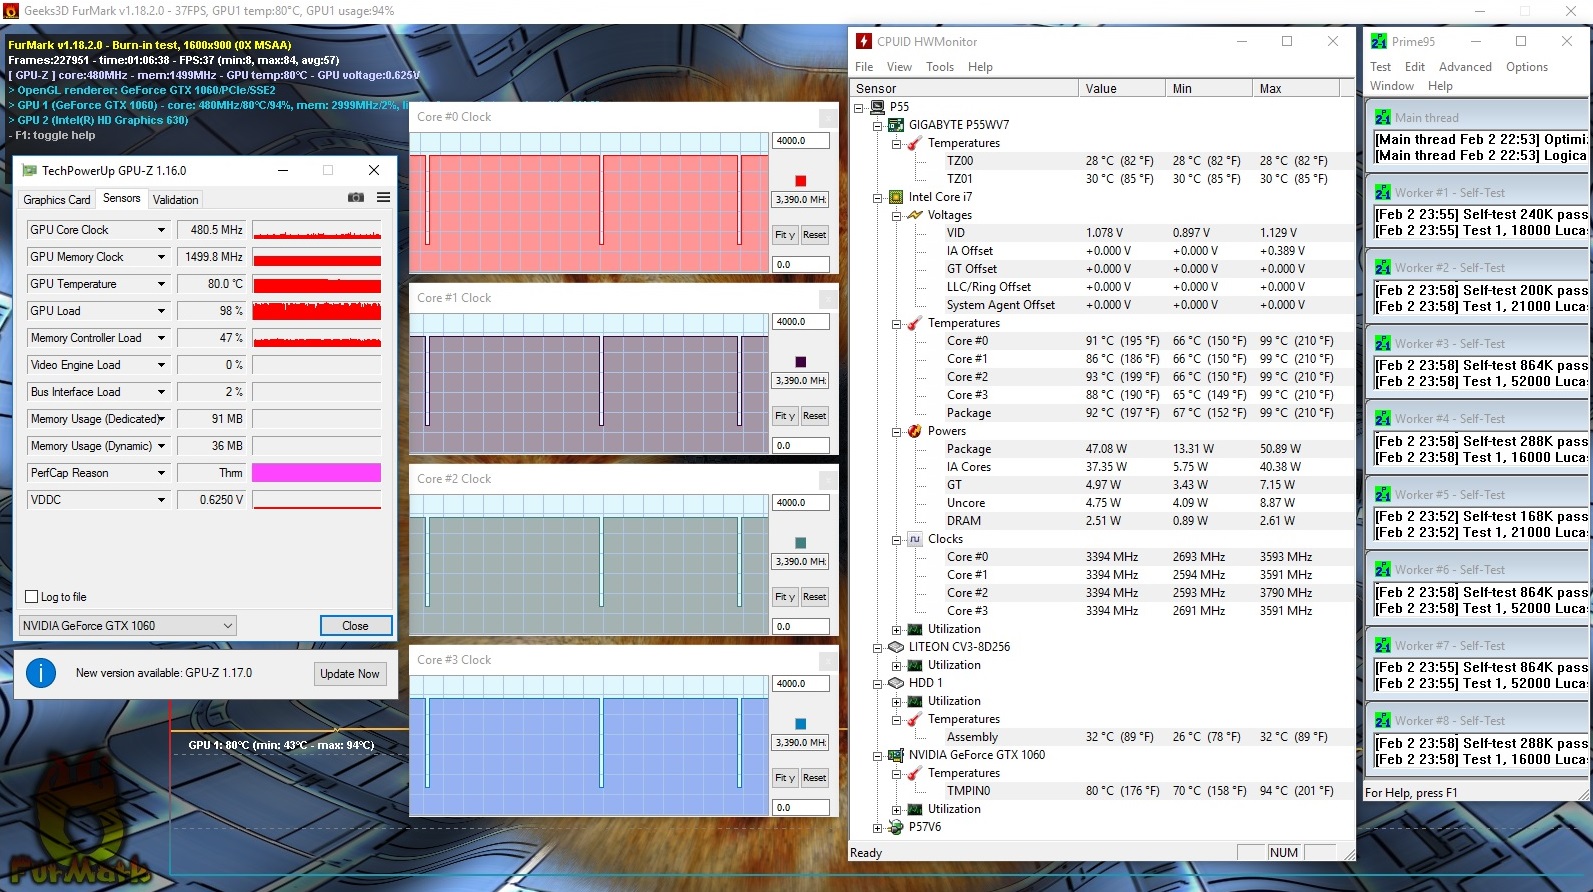Select the TMPIN0 row in HWMonitor
Image resolution: width=1593 pixels, height=892 pixels.
click(1100, 791)
